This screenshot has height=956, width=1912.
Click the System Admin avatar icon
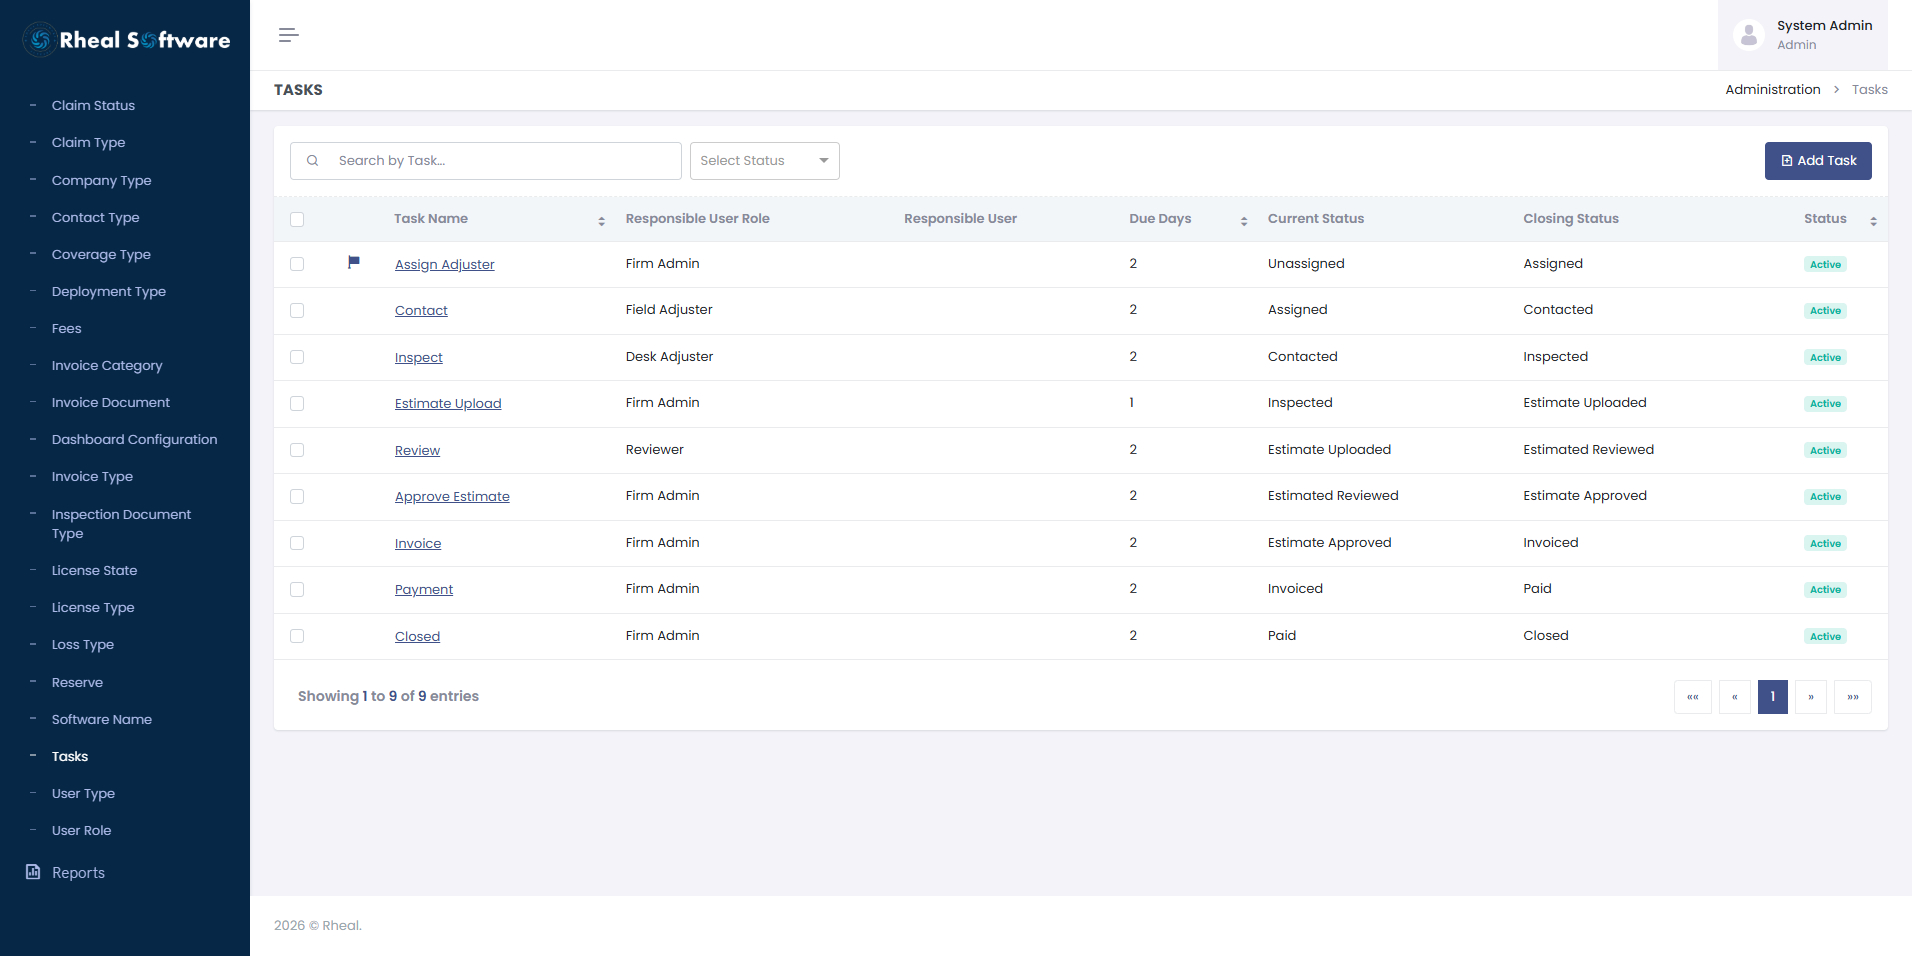[1748, 35]
